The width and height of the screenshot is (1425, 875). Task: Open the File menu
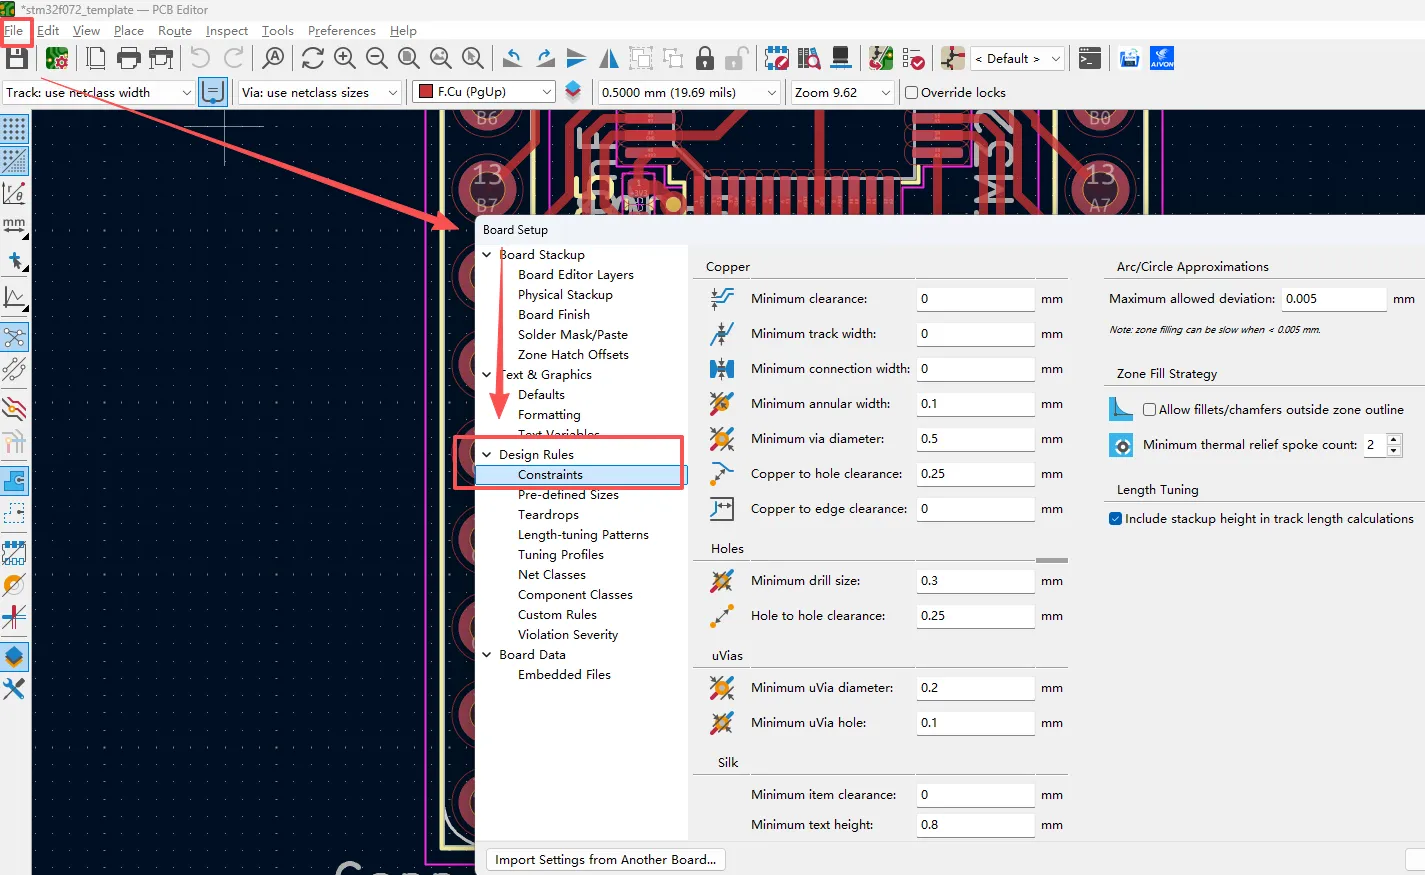coord(14,30)
